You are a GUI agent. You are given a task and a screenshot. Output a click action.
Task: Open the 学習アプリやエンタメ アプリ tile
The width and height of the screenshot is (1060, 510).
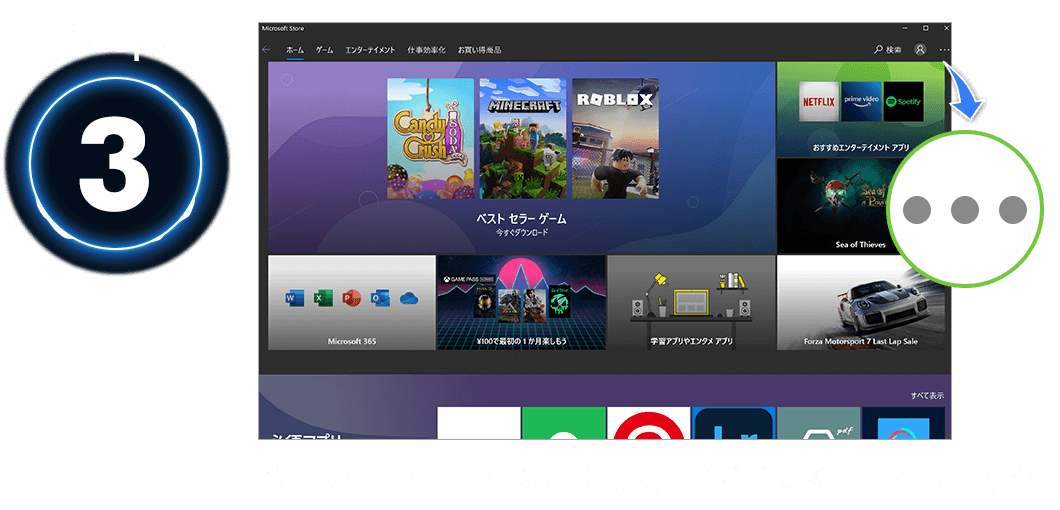[691, 302]
